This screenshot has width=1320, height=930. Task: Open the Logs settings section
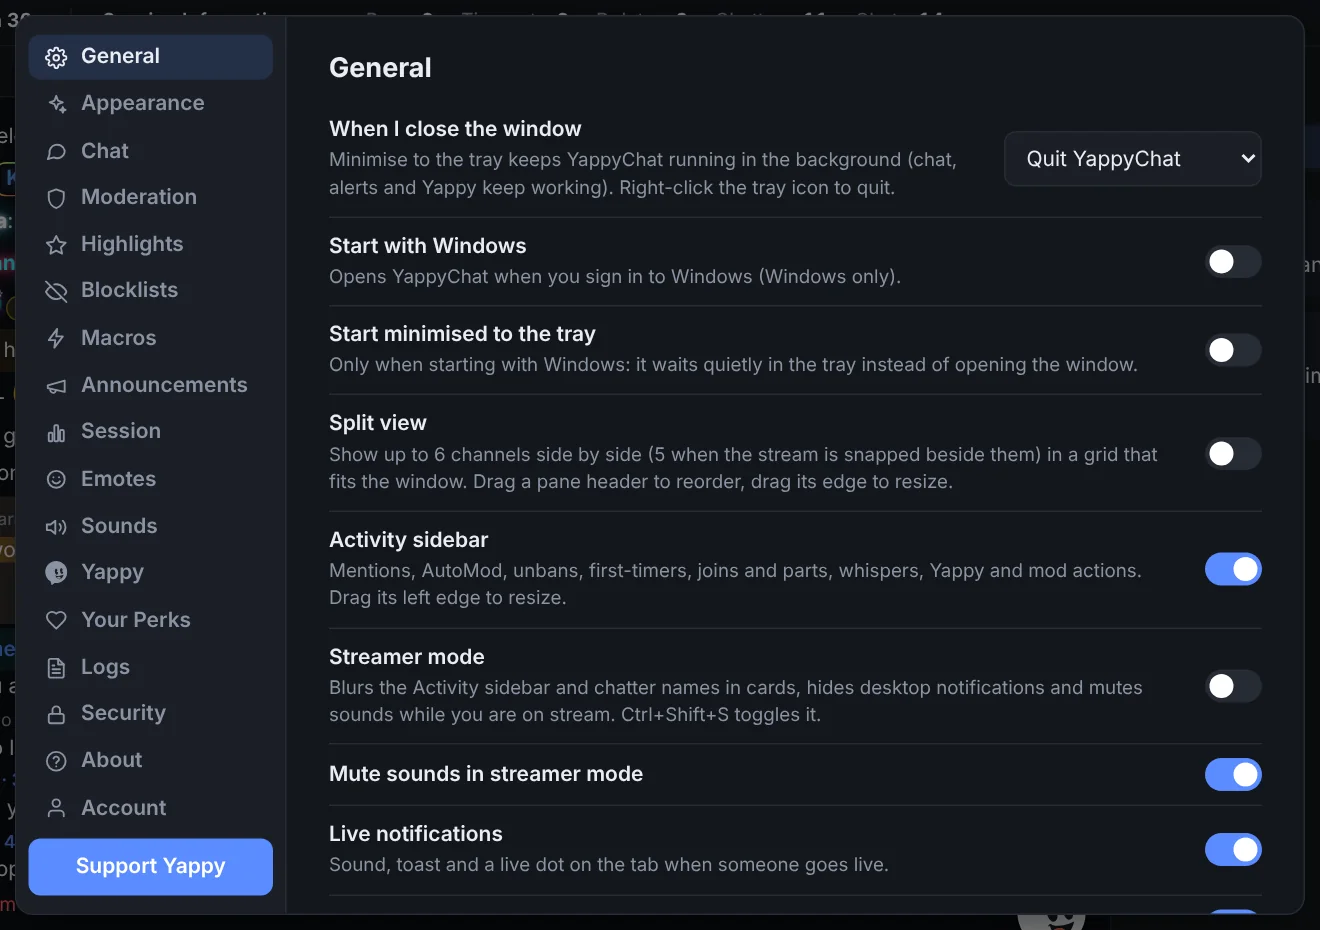click(150, 667)
